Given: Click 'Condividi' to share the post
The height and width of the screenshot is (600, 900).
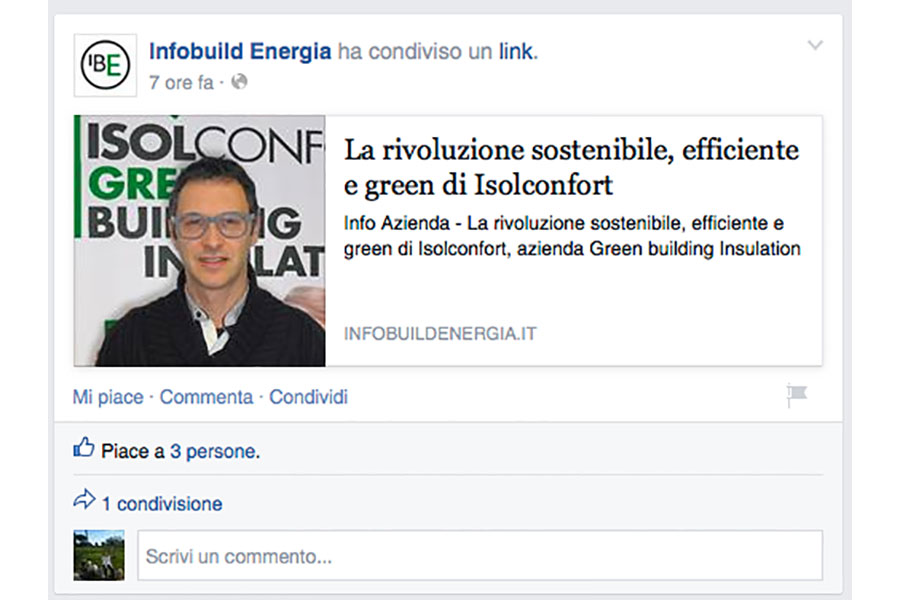Looking at the screenshot, I should [x=308, y=397].
